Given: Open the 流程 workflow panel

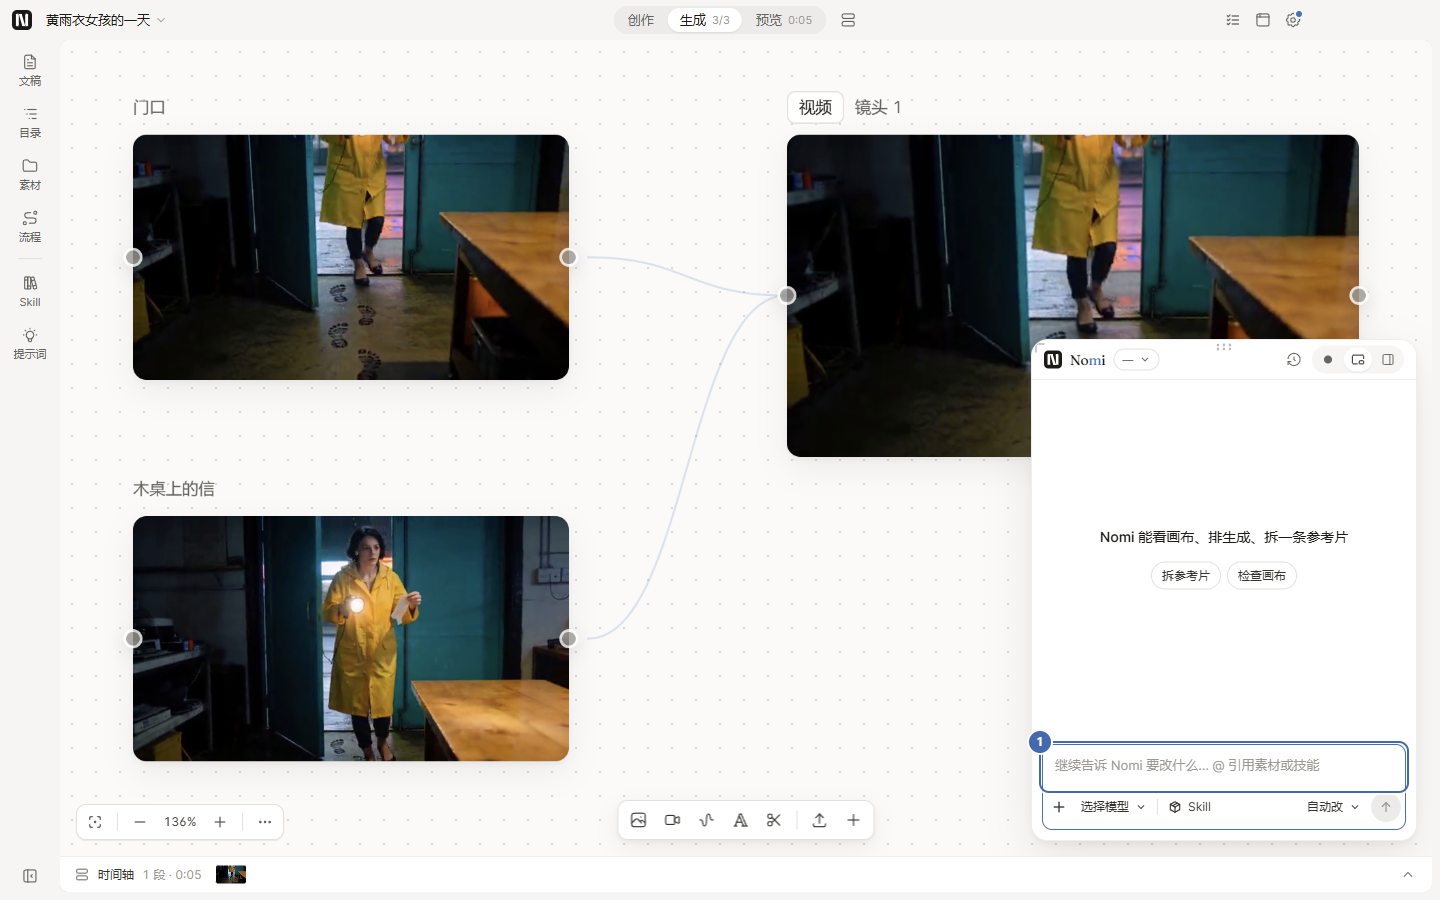Looking at the screenshot, I should point(30,226).
